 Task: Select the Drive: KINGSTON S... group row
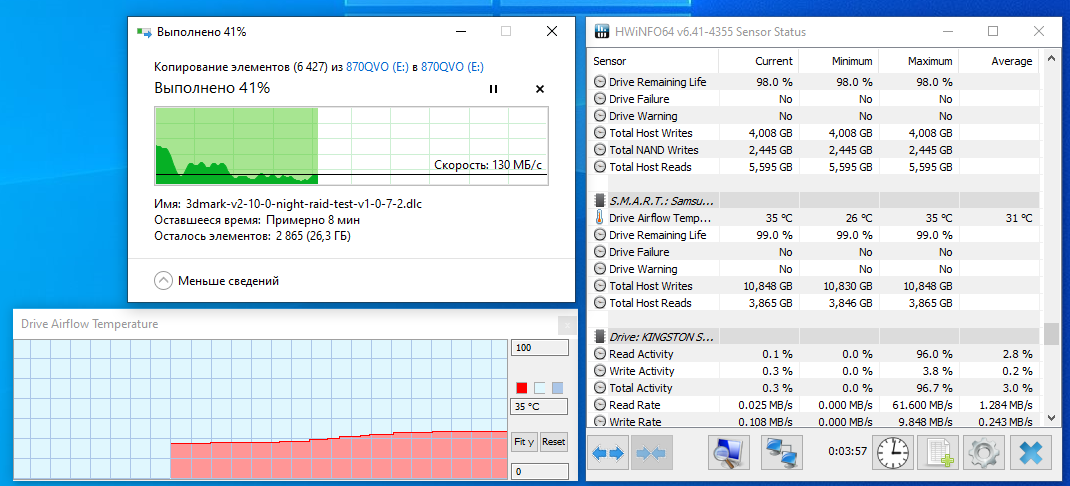(x=814, y=337)
